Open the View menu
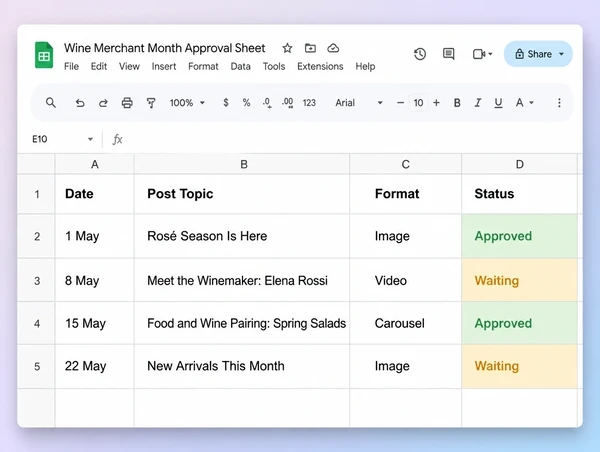The width and height of the screenshot is (600, 452). [x=129, y=66]
